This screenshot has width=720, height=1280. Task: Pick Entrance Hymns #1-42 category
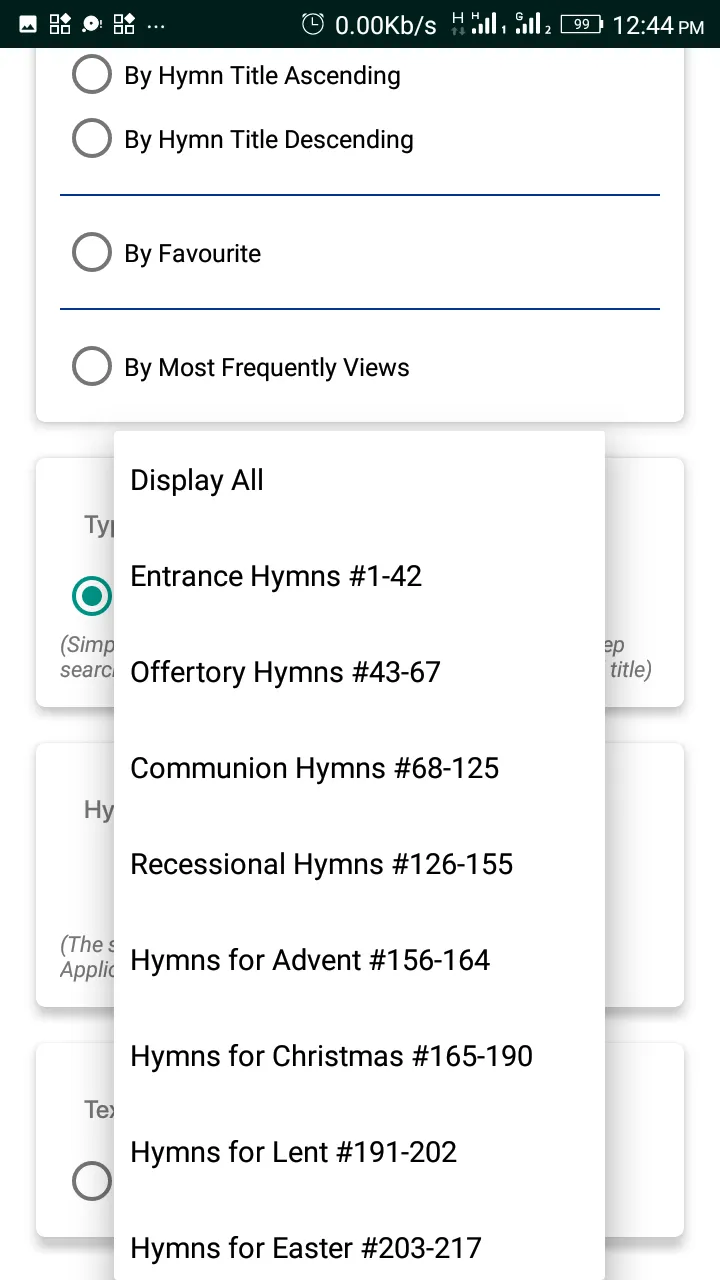[359, 576]
